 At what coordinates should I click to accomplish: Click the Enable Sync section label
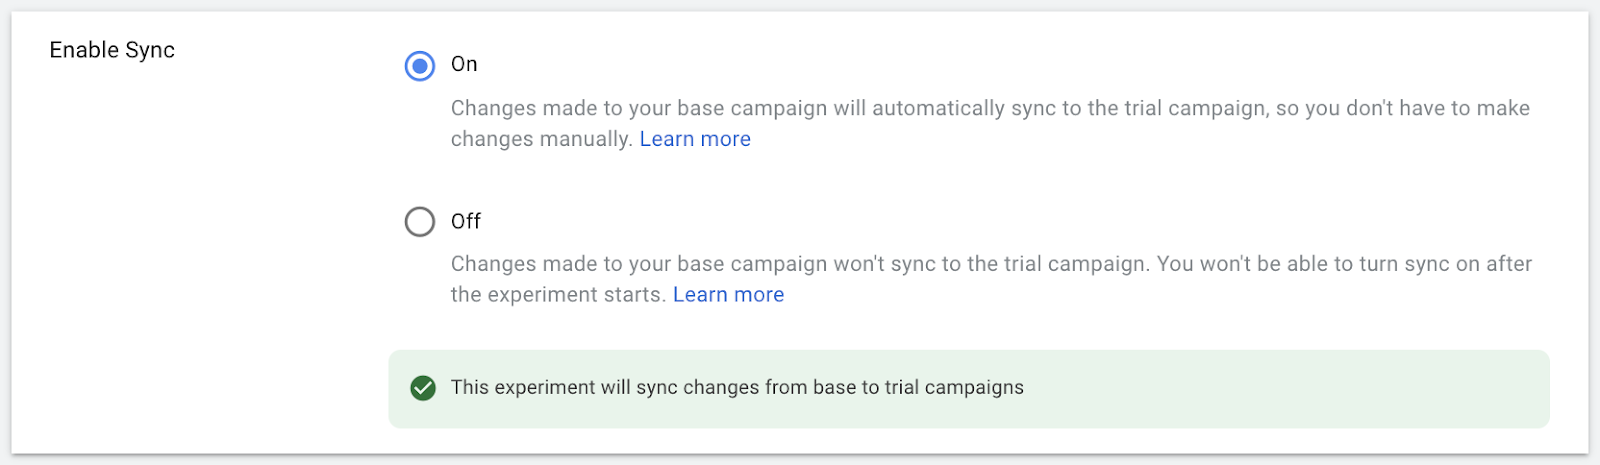click(112, 50)
